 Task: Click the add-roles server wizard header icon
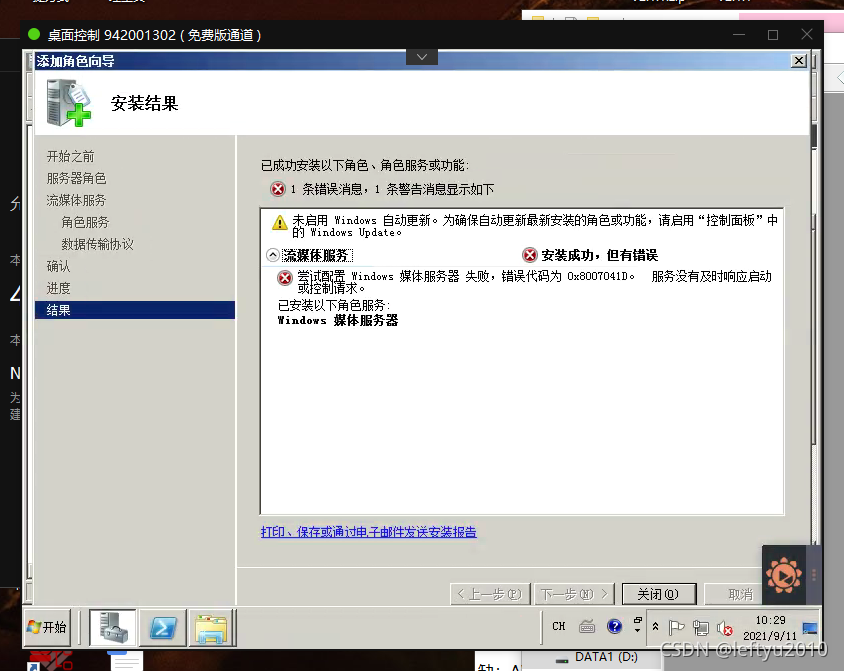coord(68,103)
